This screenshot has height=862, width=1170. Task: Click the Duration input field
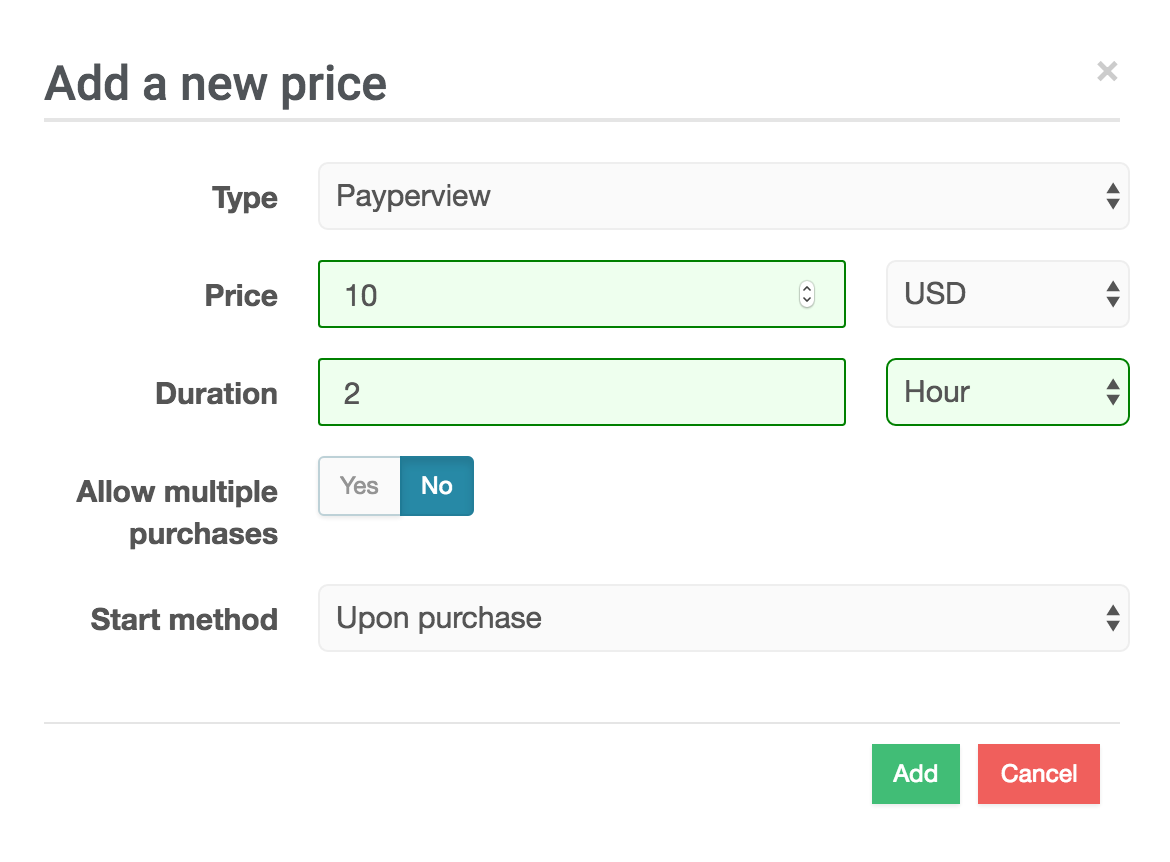(x=582, y=393)
